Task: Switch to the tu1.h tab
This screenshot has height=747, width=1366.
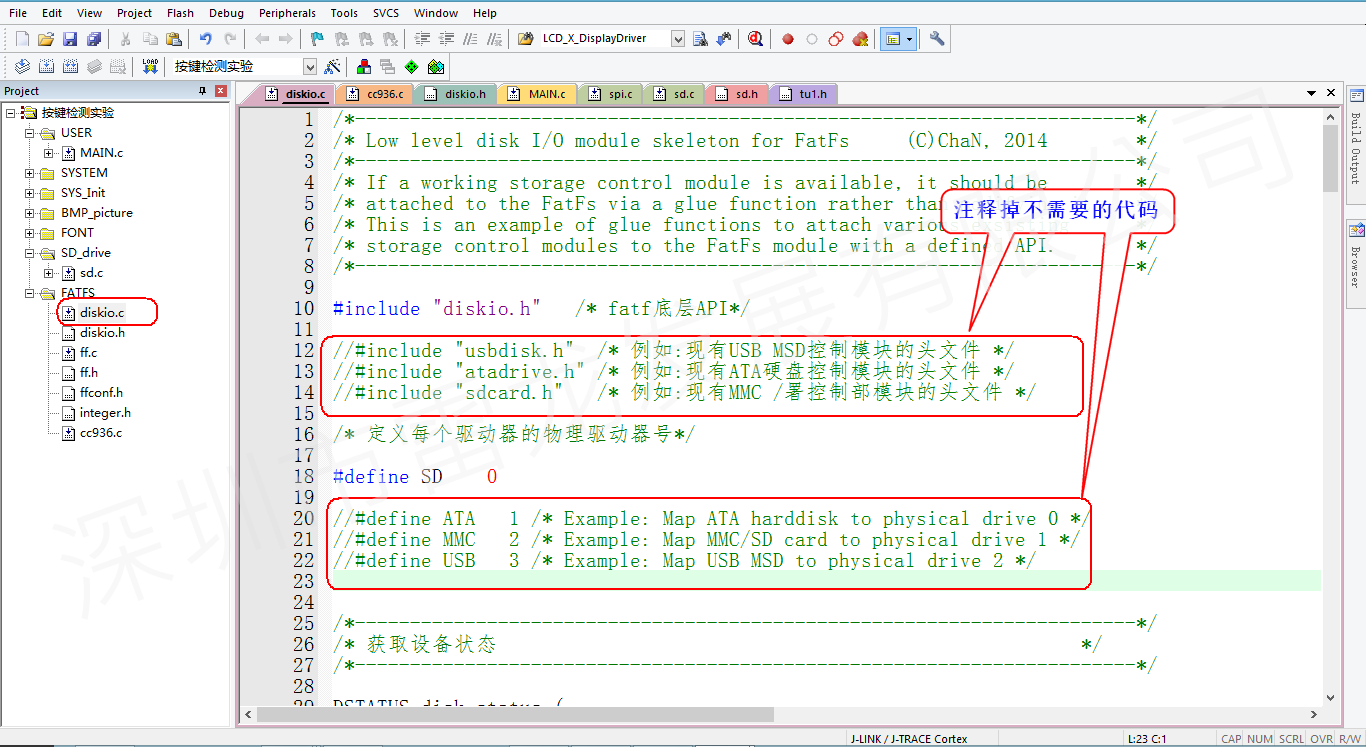Action: 803,94
